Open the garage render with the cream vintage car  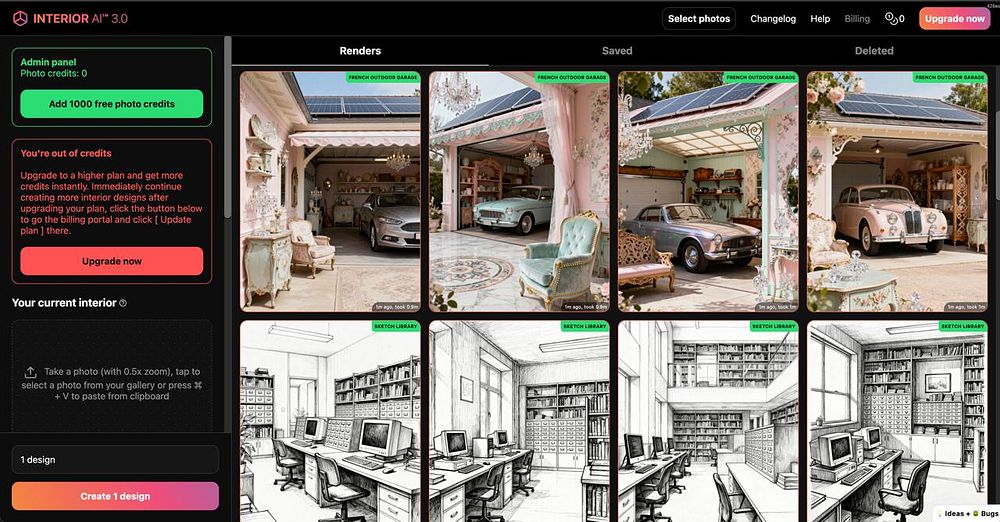(x=897, y=191)
